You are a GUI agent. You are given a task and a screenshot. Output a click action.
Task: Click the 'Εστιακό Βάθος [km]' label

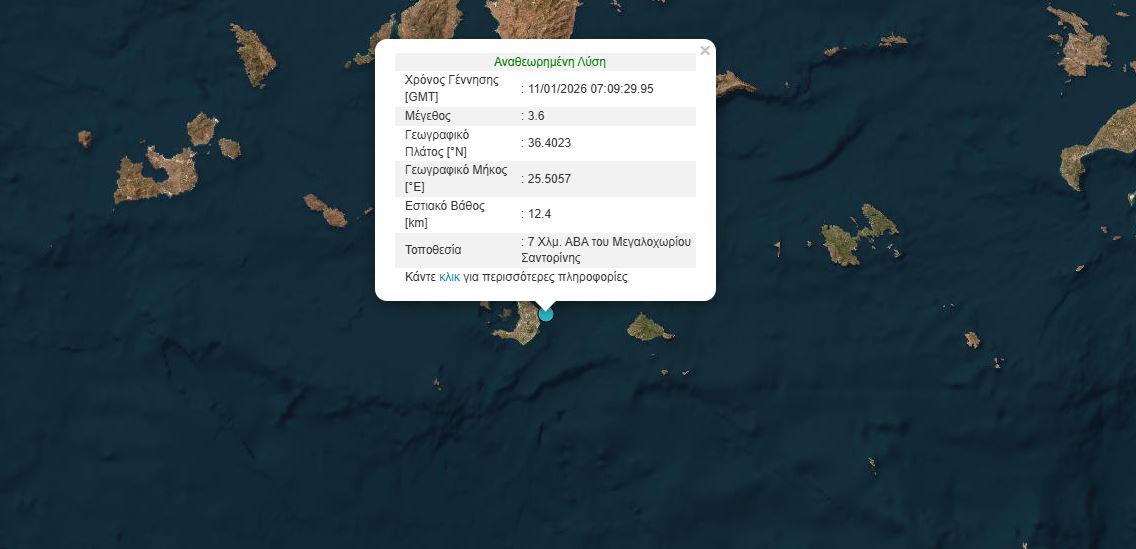click(x=444, y=214)
